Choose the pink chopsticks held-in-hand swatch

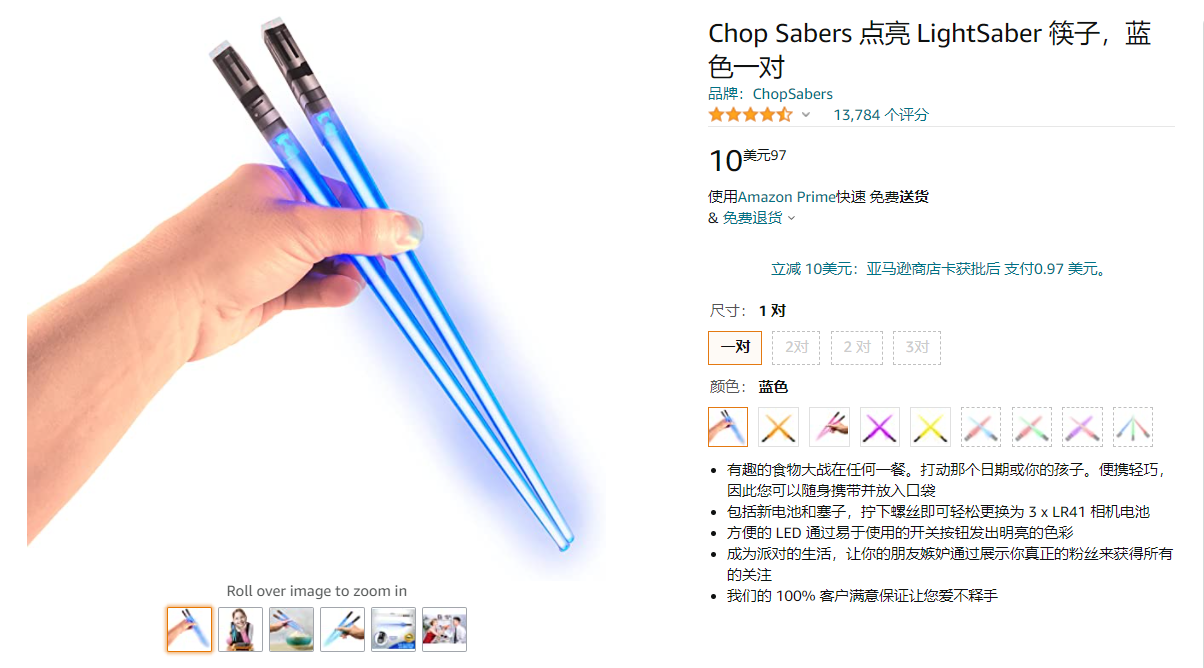click(x=829, y=427)
